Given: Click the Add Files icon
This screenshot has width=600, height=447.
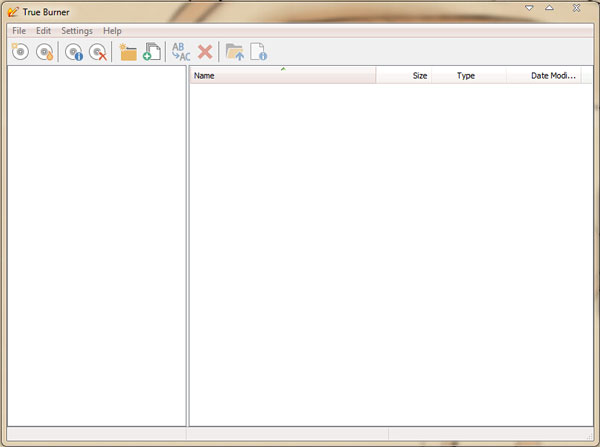Looking at the screenshot, I should pos(152,52).
